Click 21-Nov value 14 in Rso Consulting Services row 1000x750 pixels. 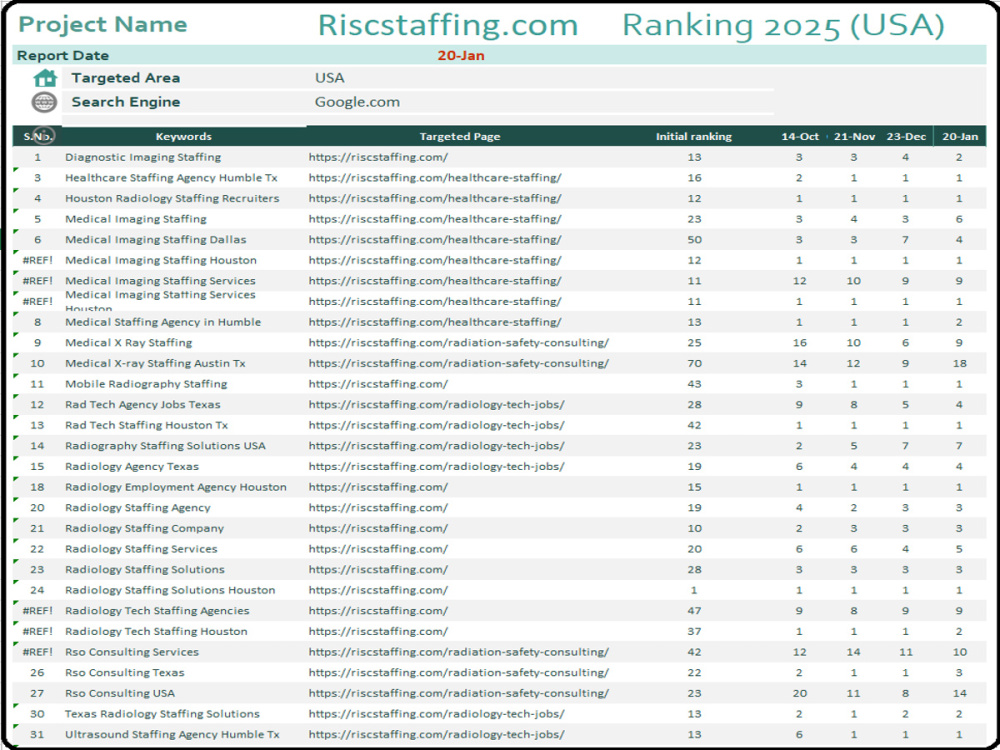[853, 652]
